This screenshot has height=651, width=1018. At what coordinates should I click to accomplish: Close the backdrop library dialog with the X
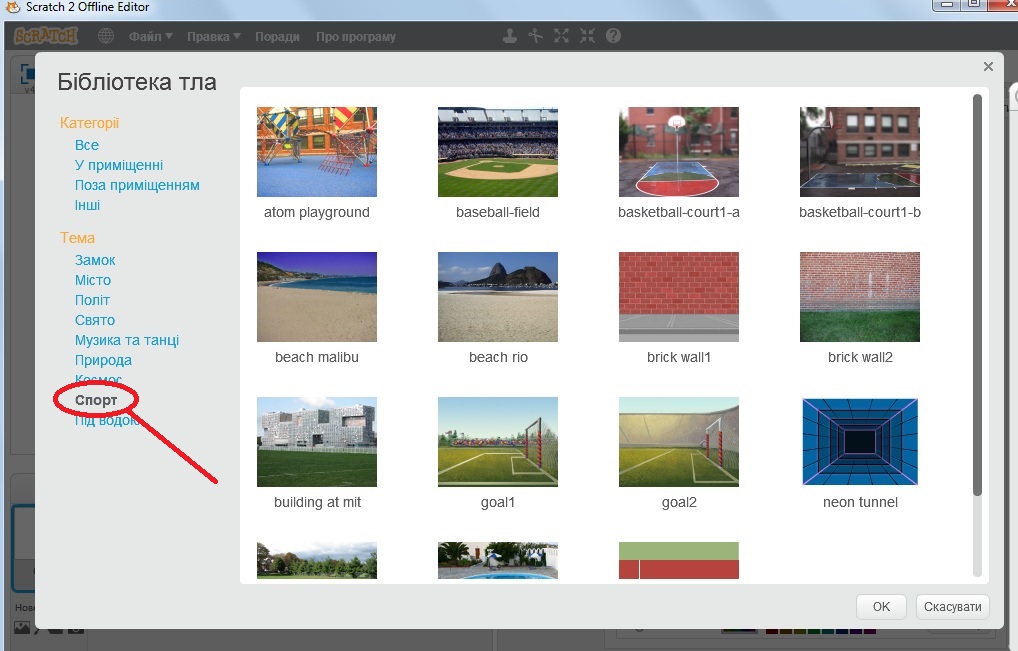[x=988, y=66]
